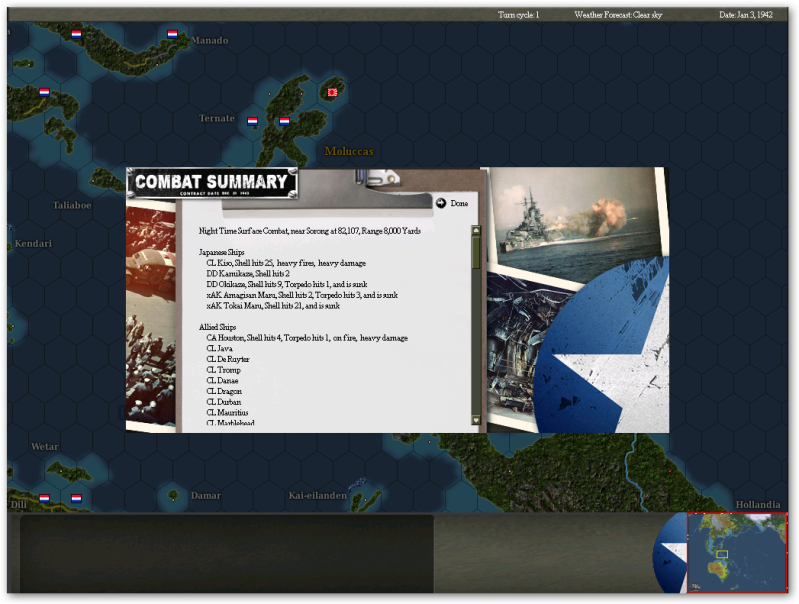Click the CL De Ruyter entry
The width and height of the screenshot is (799, 604).
228,359
